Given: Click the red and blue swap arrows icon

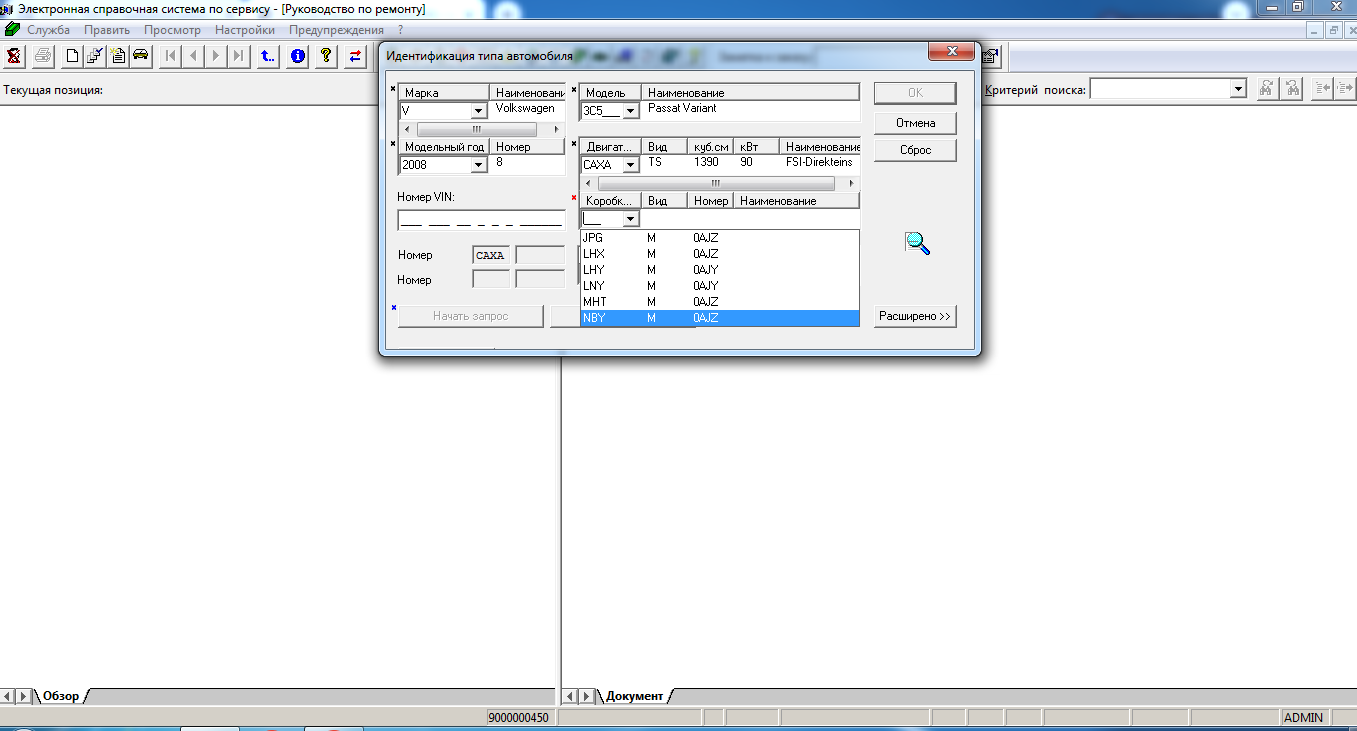Looking at the screenshot, I should coord(354,56).
